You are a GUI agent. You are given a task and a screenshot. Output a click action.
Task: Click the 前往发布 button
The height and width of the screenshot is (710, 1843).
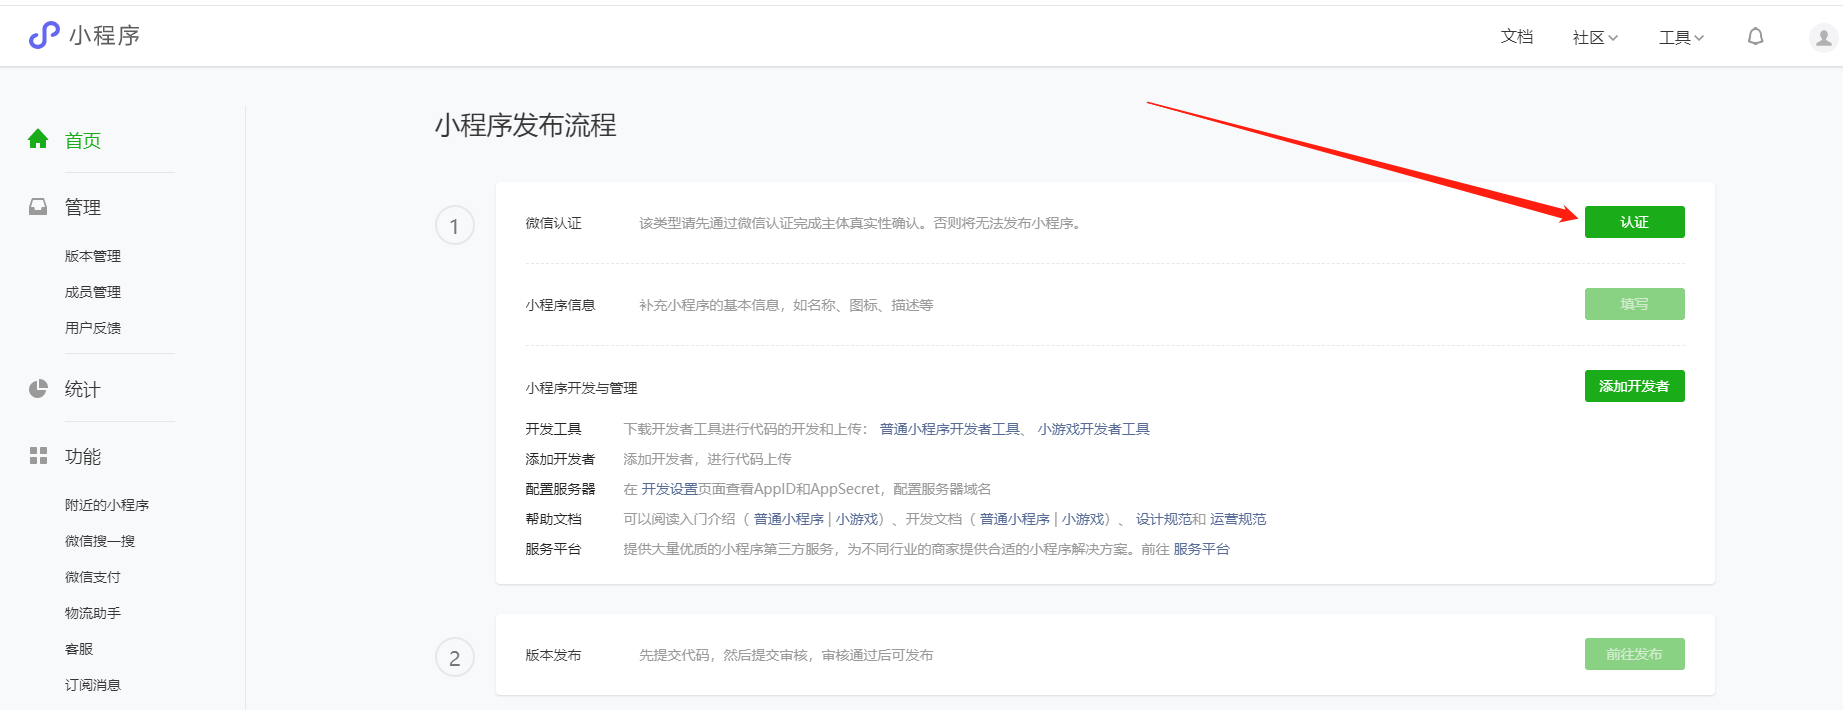(1634, 654)
